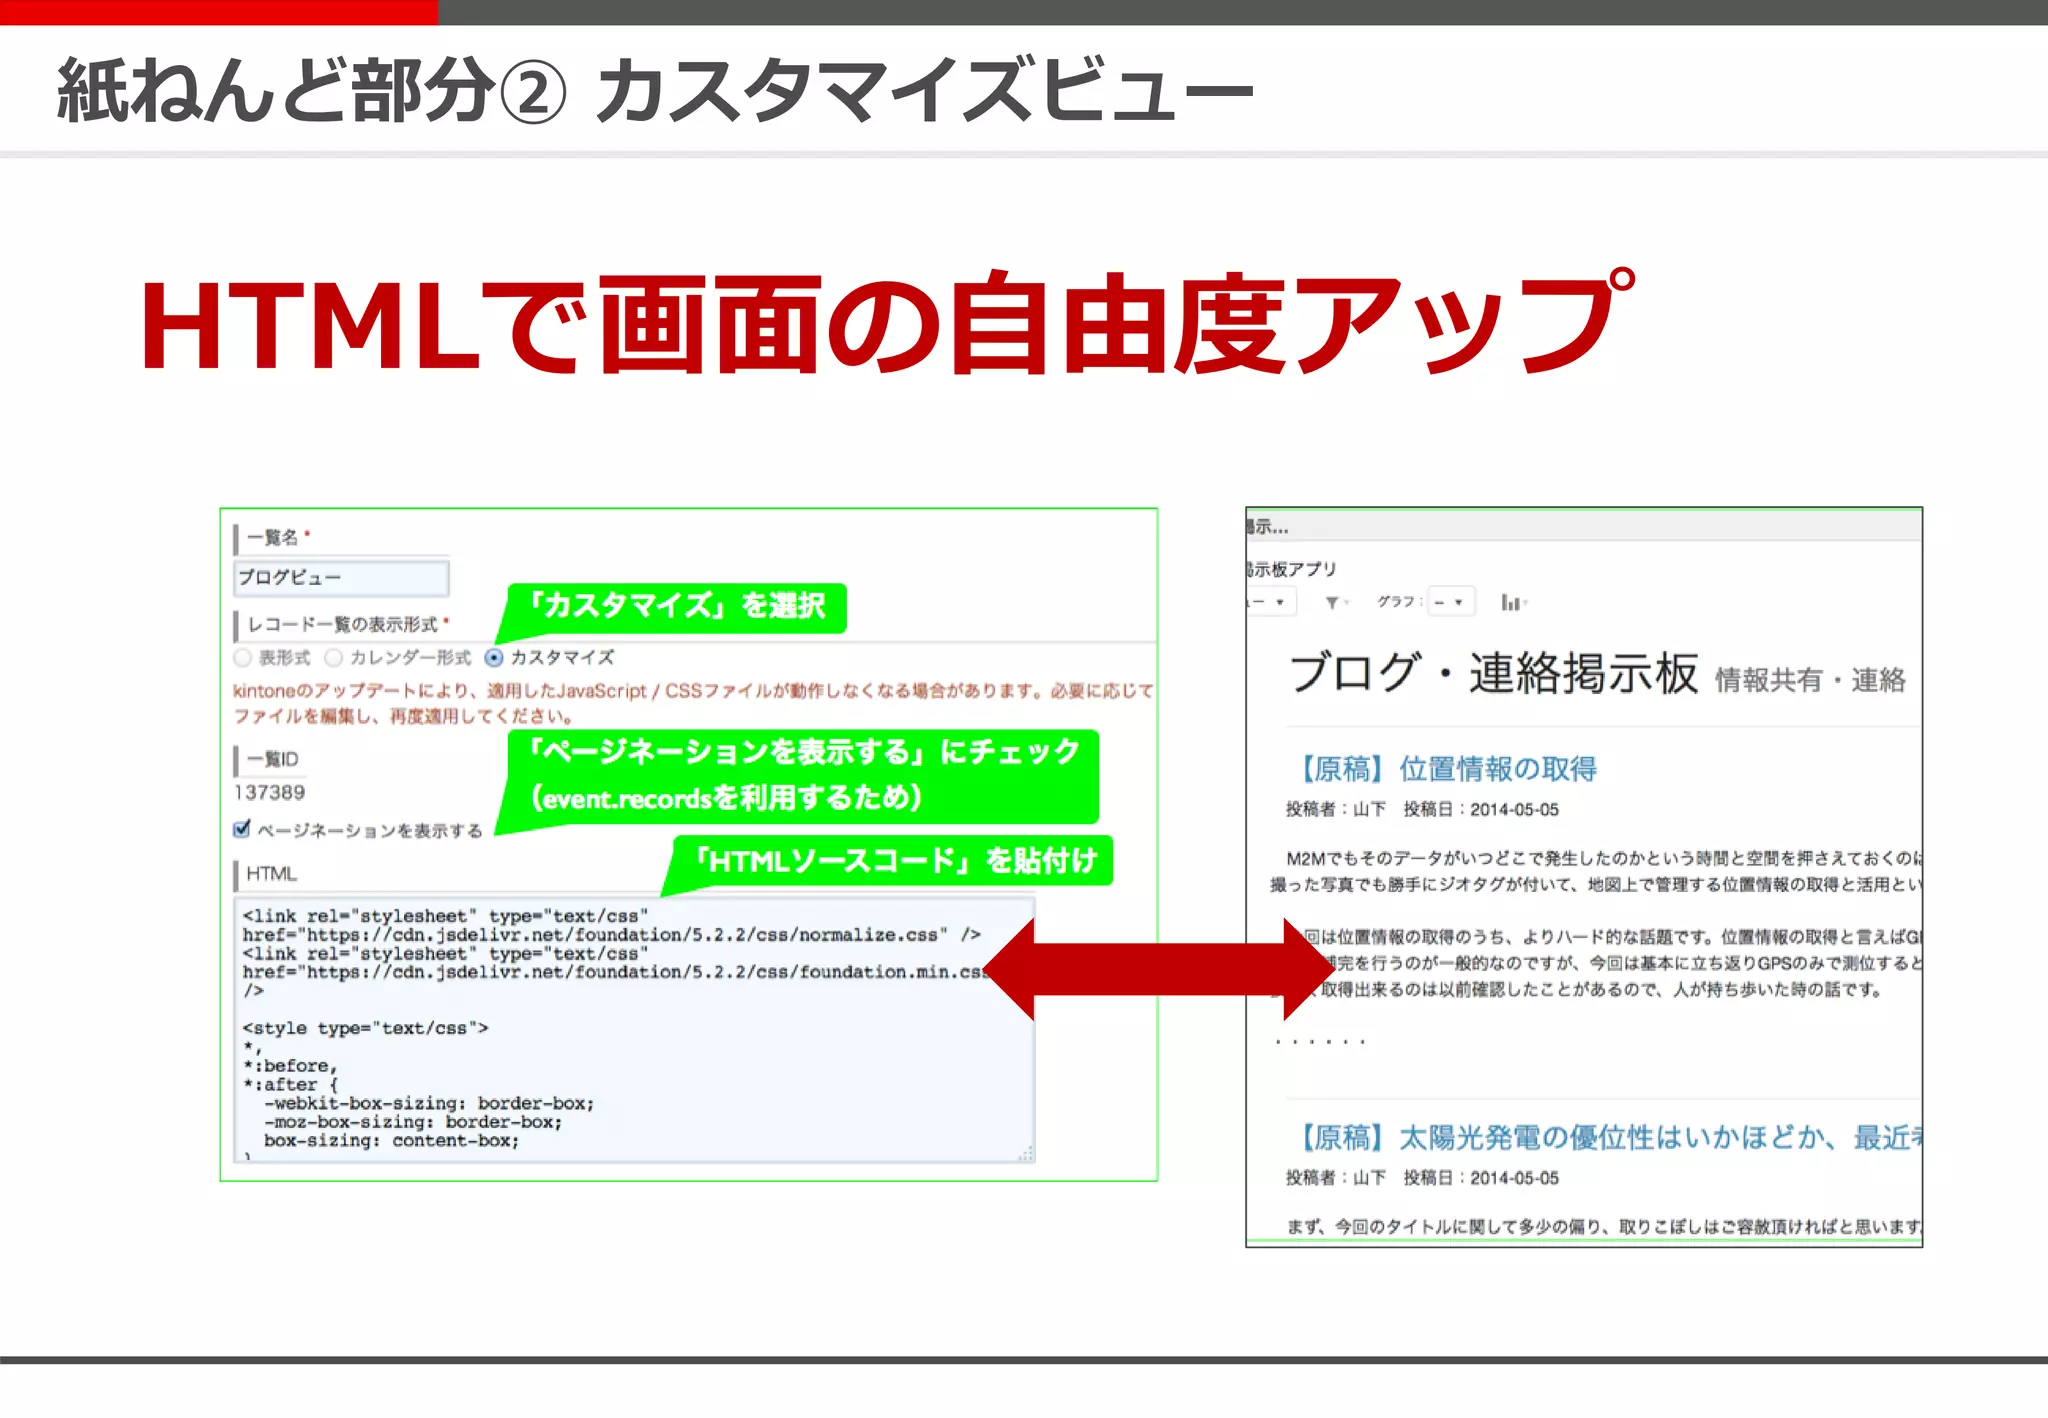Click the 掲示板アプリ breadcrumb text
Screen dimensions: 2048x1418
pyautogui.click(x=1291, y=569)
